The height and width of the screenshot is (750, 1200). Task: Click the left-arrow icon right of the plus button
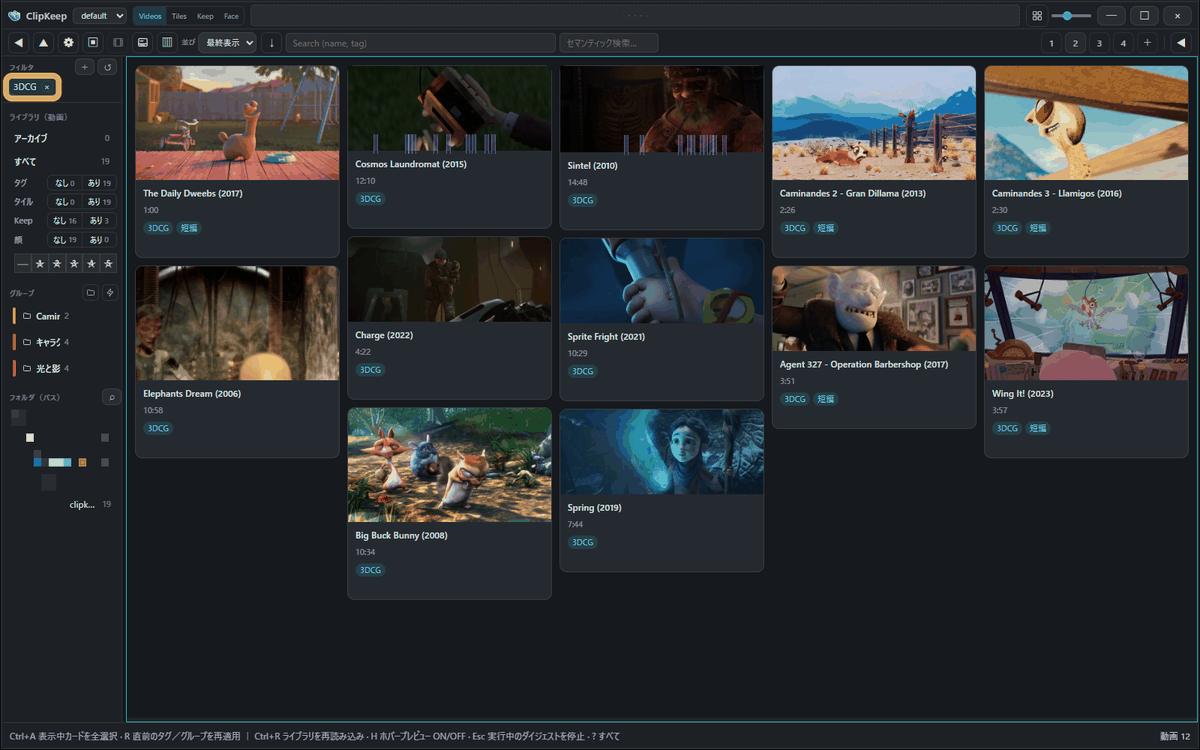(1179, 42)
